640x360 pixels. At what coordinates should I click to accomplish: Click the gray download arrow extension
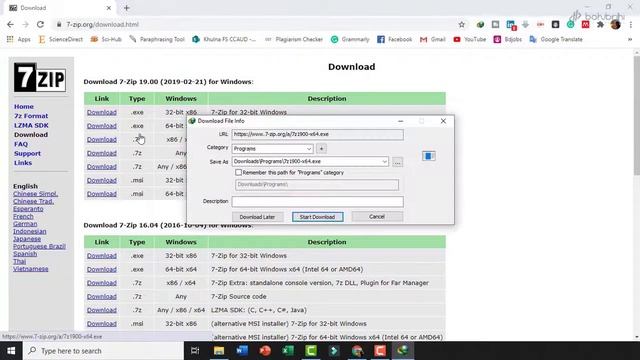pos(525,24)
